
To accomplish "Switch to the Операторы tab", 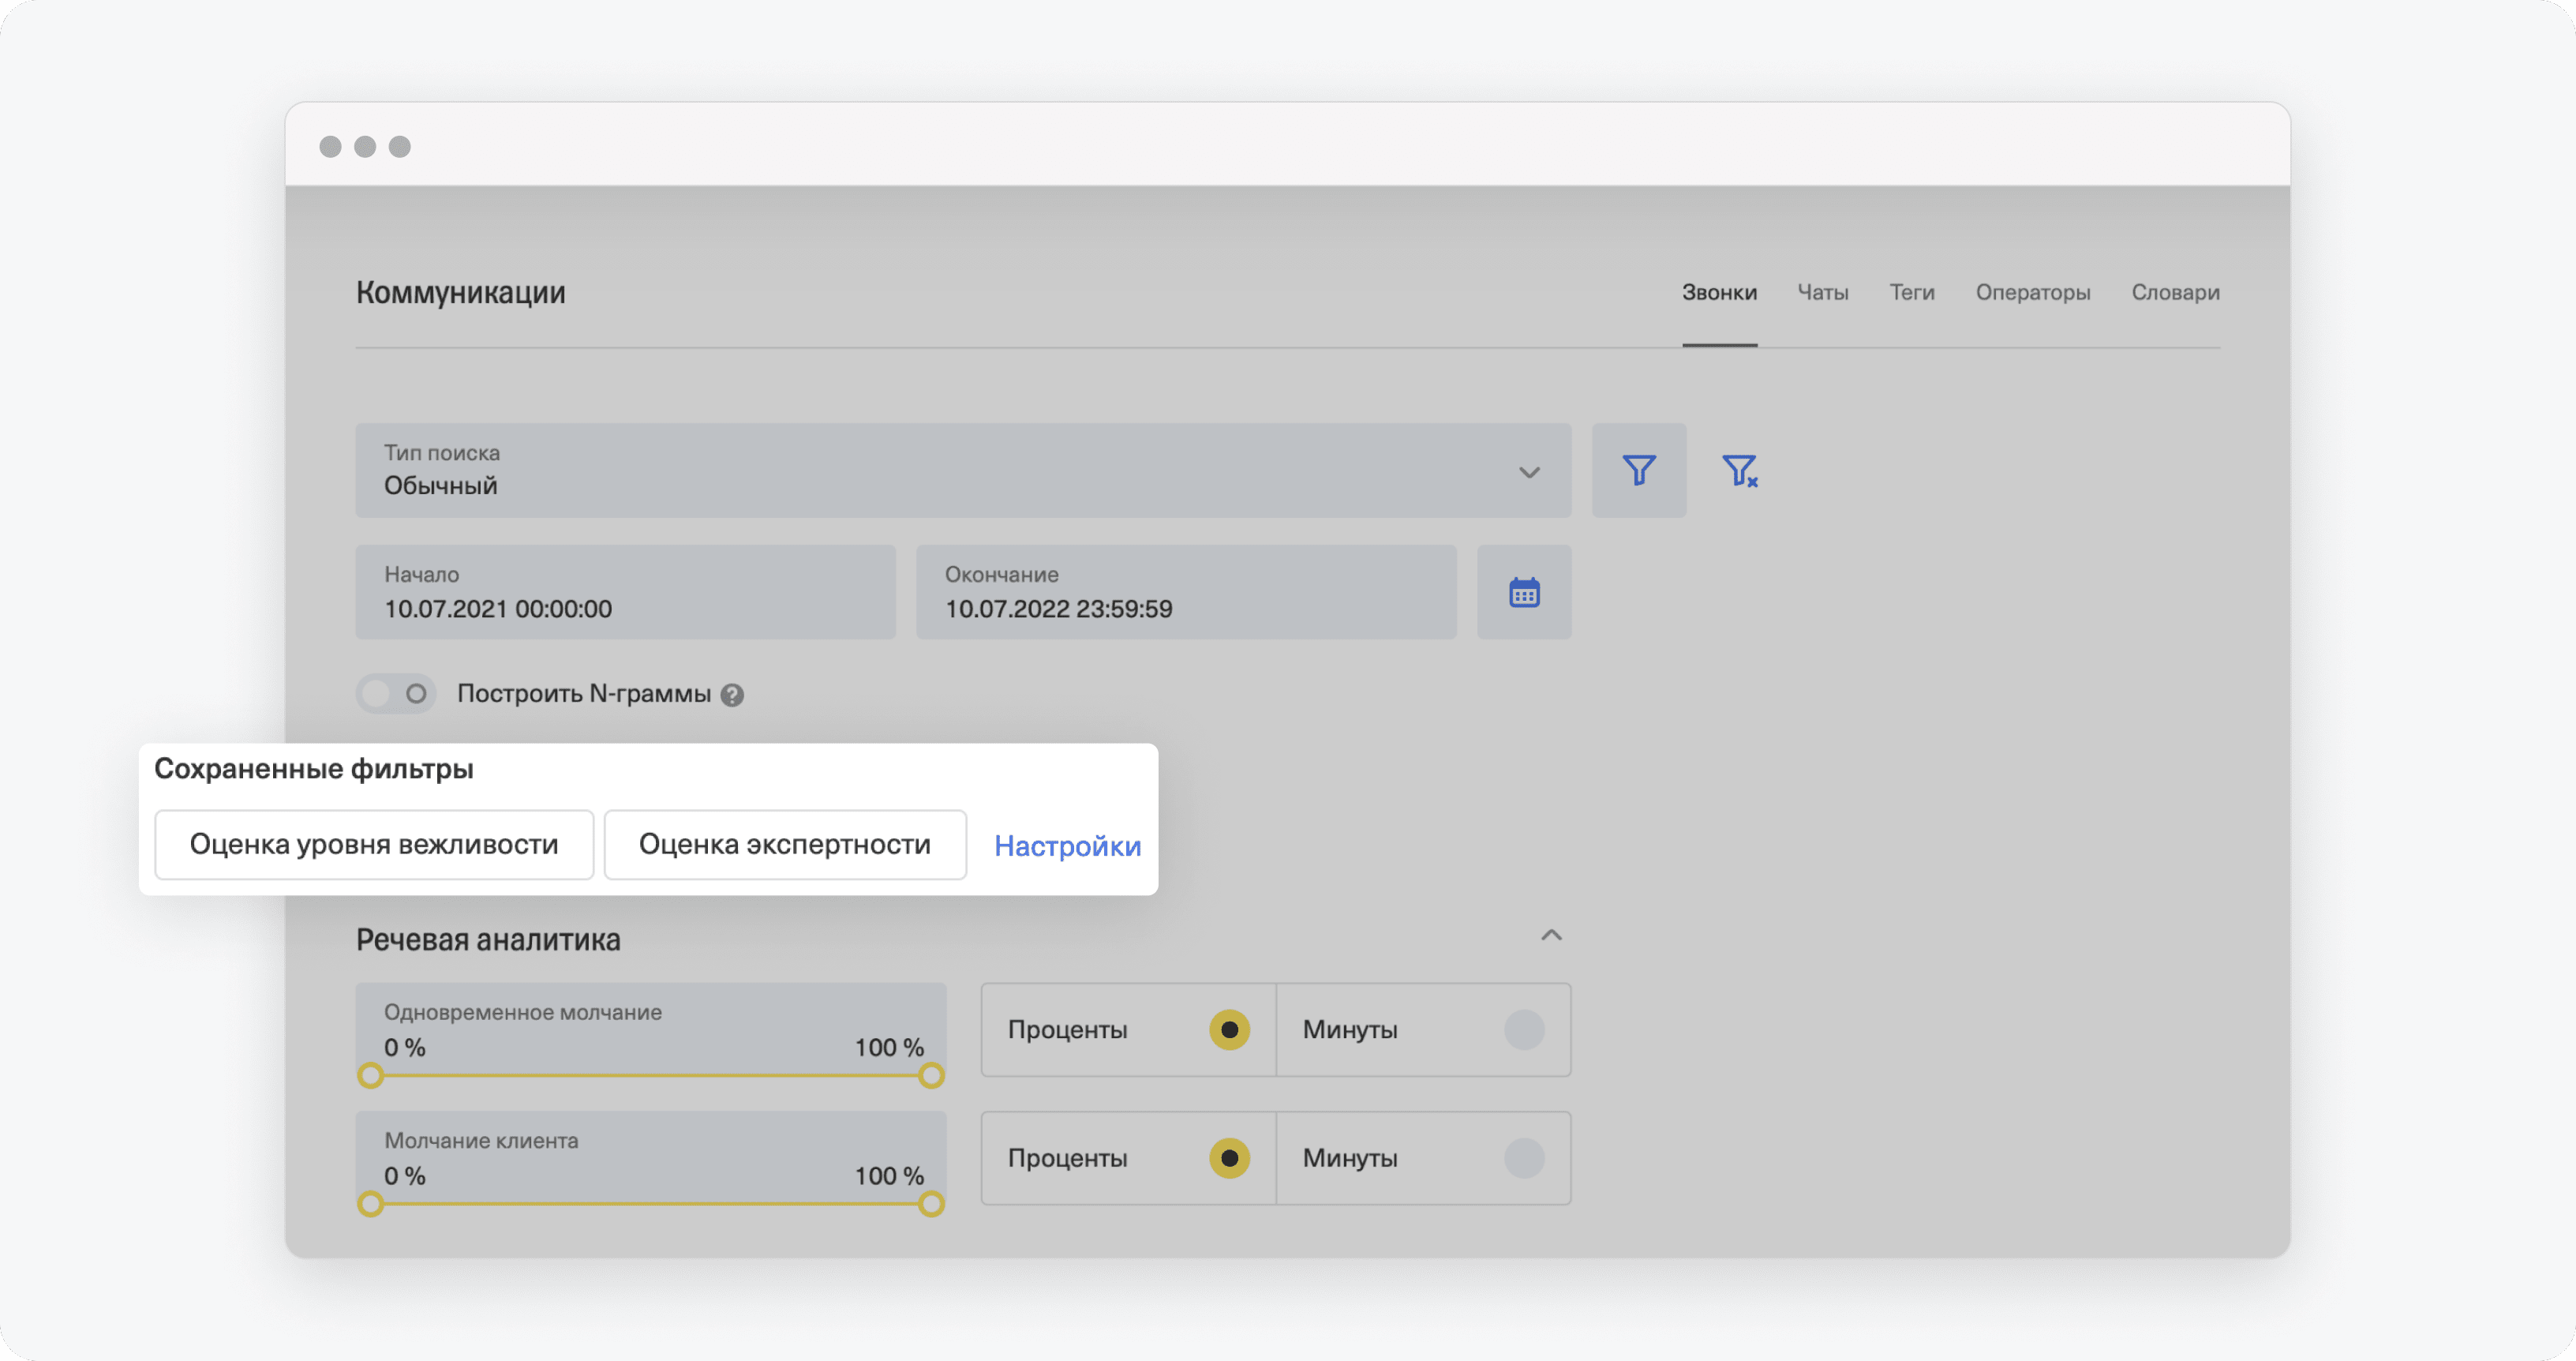I will (x=2032, y=292).
